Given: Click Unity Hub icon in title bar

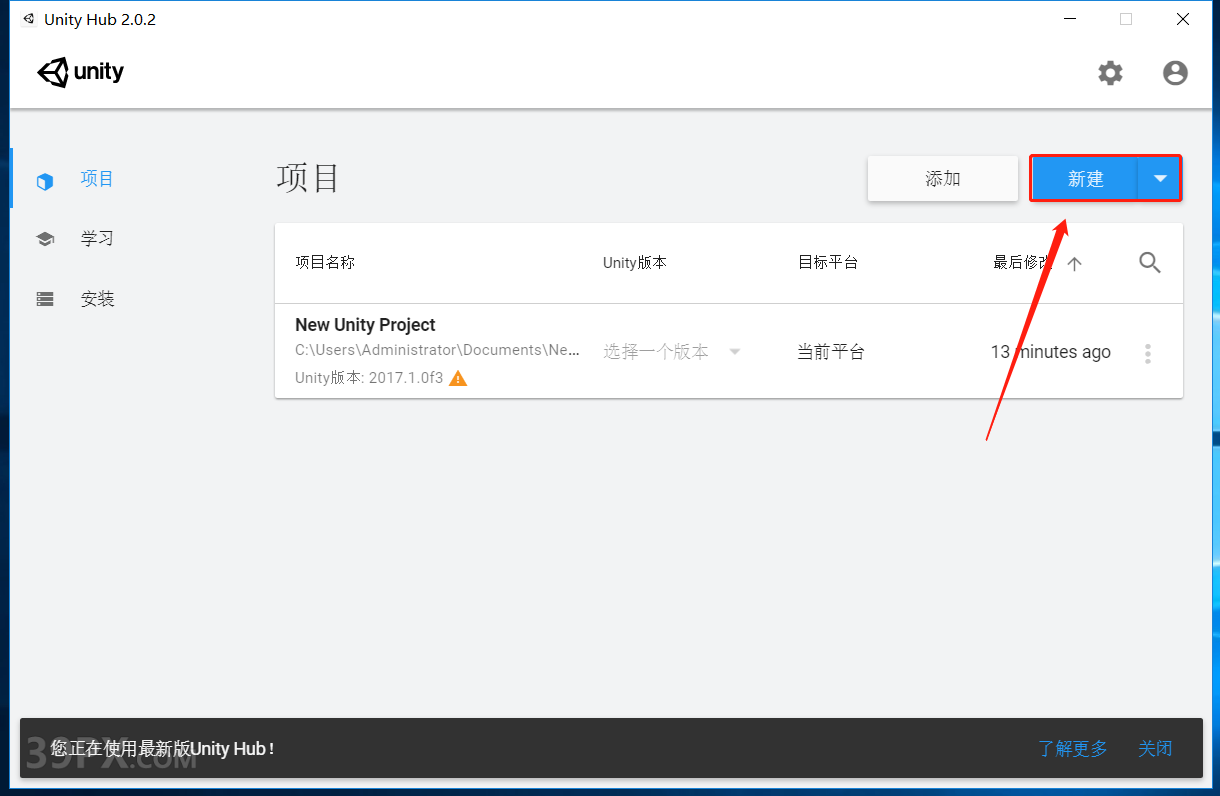Looking at the screenshot, I should coord(28,19).
